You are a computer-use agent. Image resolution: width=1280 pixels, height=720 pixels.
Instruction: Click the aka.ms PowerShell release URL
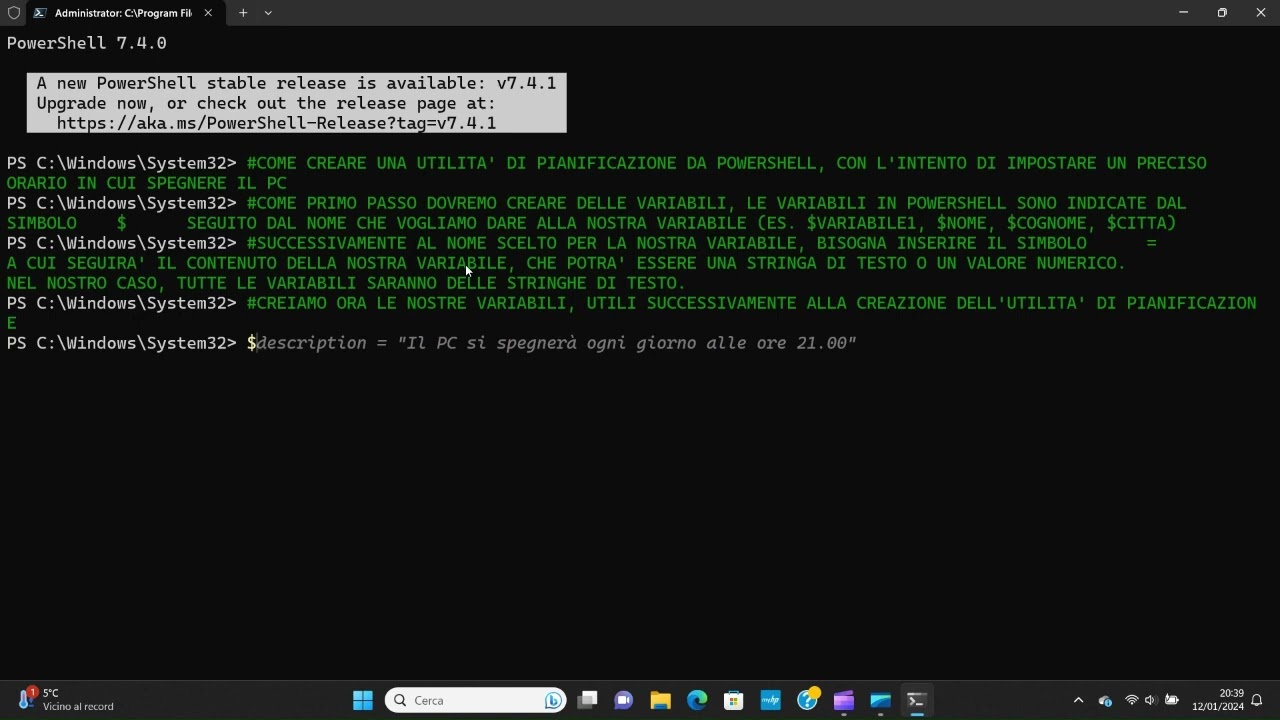click(x=276, y=123)
